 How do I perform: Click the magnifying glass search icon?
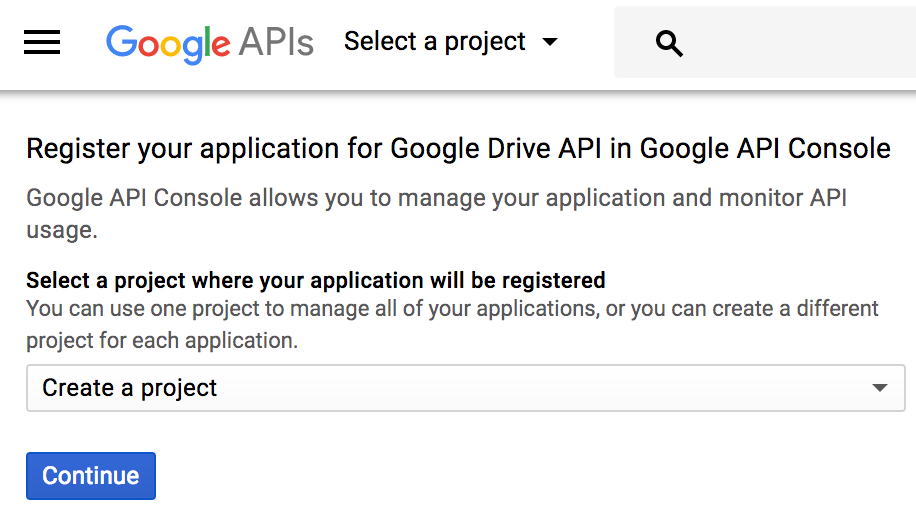pyautogui.click(x=669, y=43)
